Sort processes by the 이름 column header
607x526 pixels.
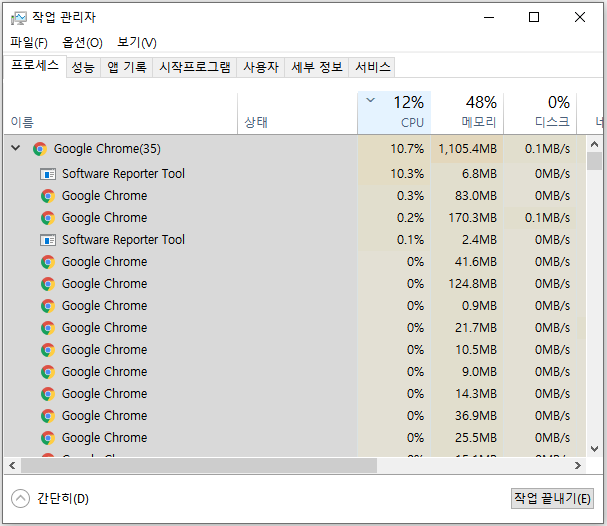tap(120, 113)
